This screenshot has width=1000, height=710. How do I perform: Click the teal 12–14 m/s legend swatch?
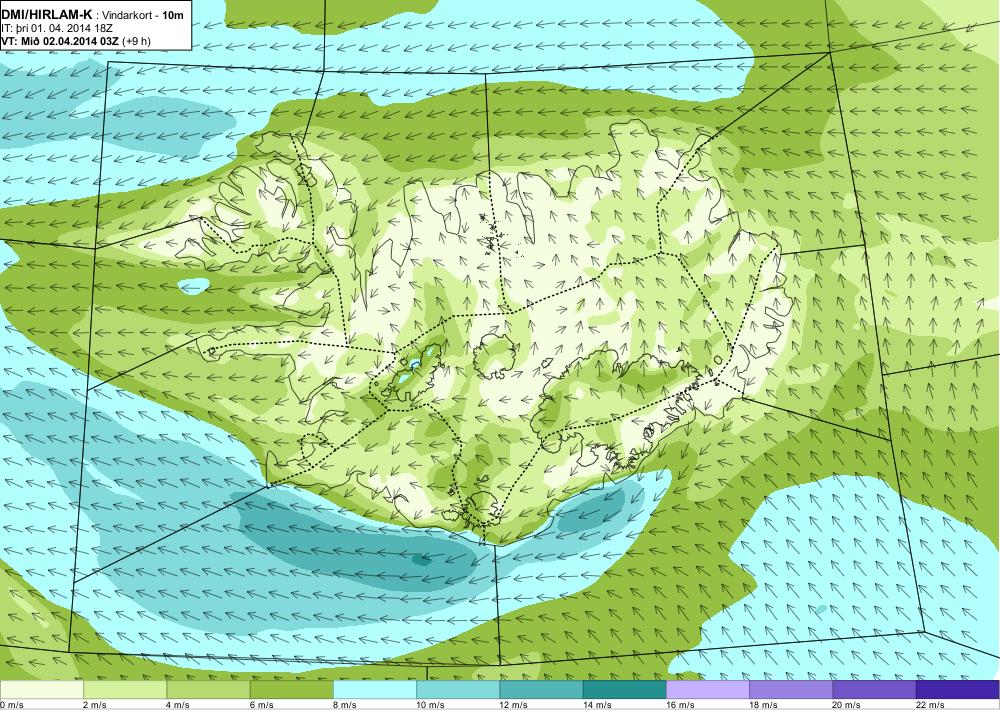click(541, 690)
